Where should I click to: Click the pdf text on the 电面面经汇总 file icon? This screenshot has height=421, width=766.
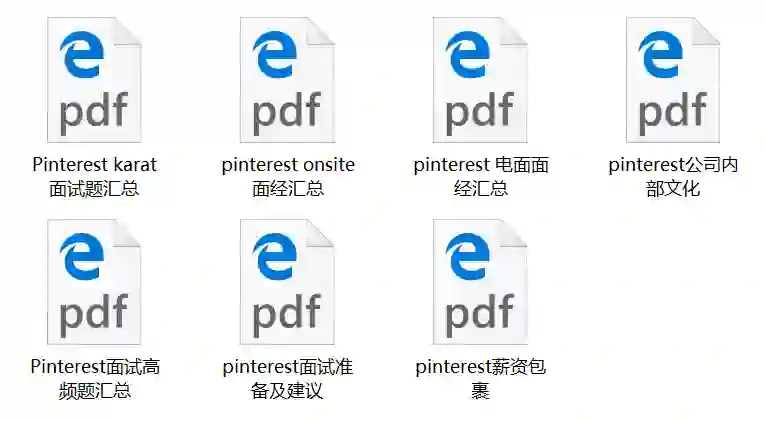[x=479, y=113]
